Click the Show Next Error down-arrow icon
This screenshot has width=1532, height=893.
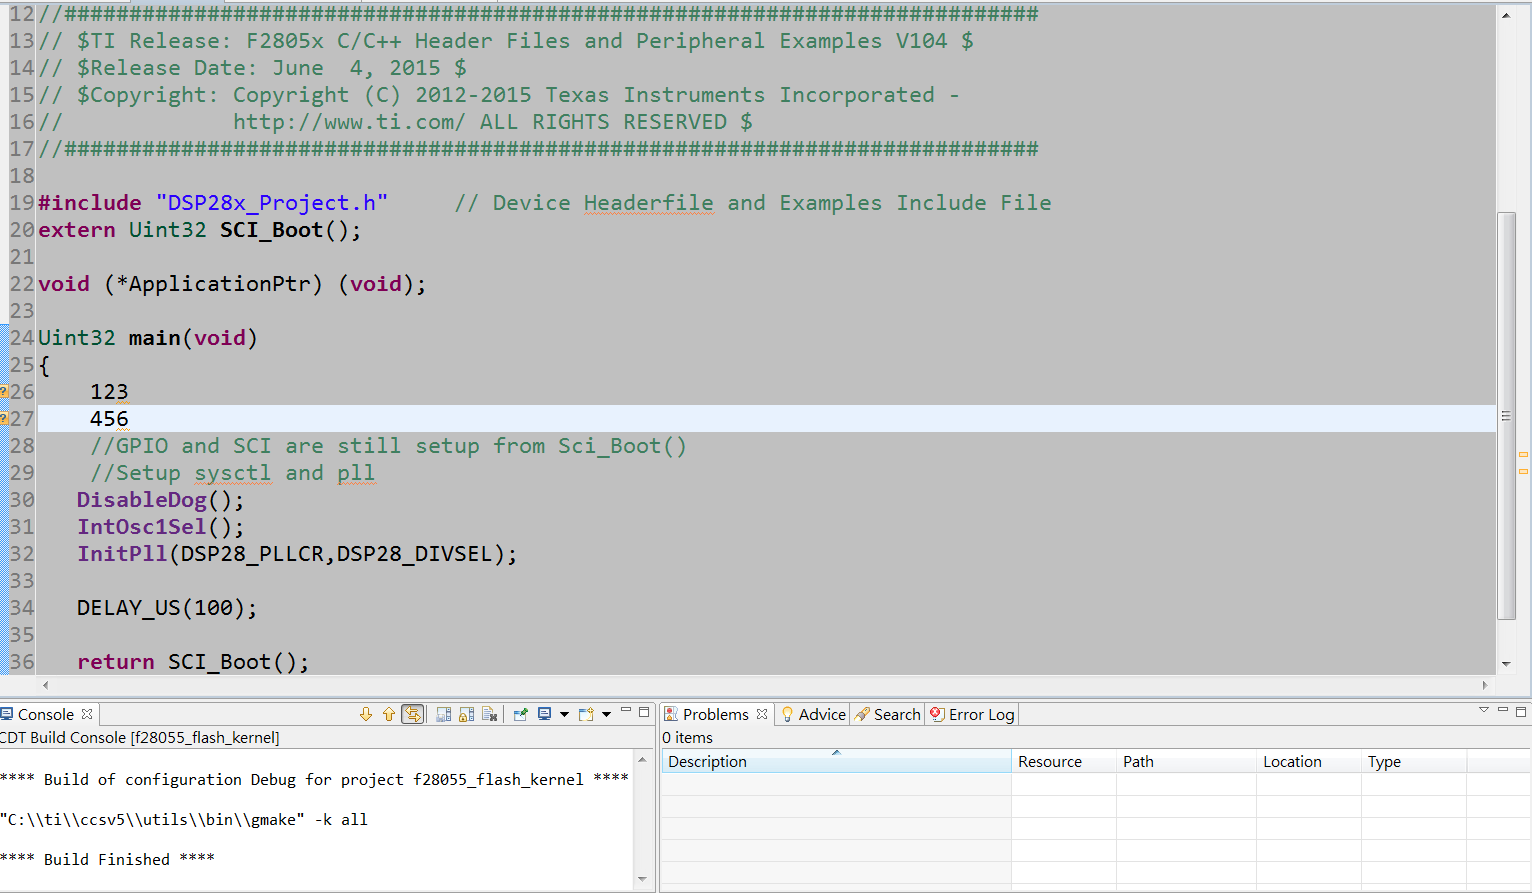[366, 714]
